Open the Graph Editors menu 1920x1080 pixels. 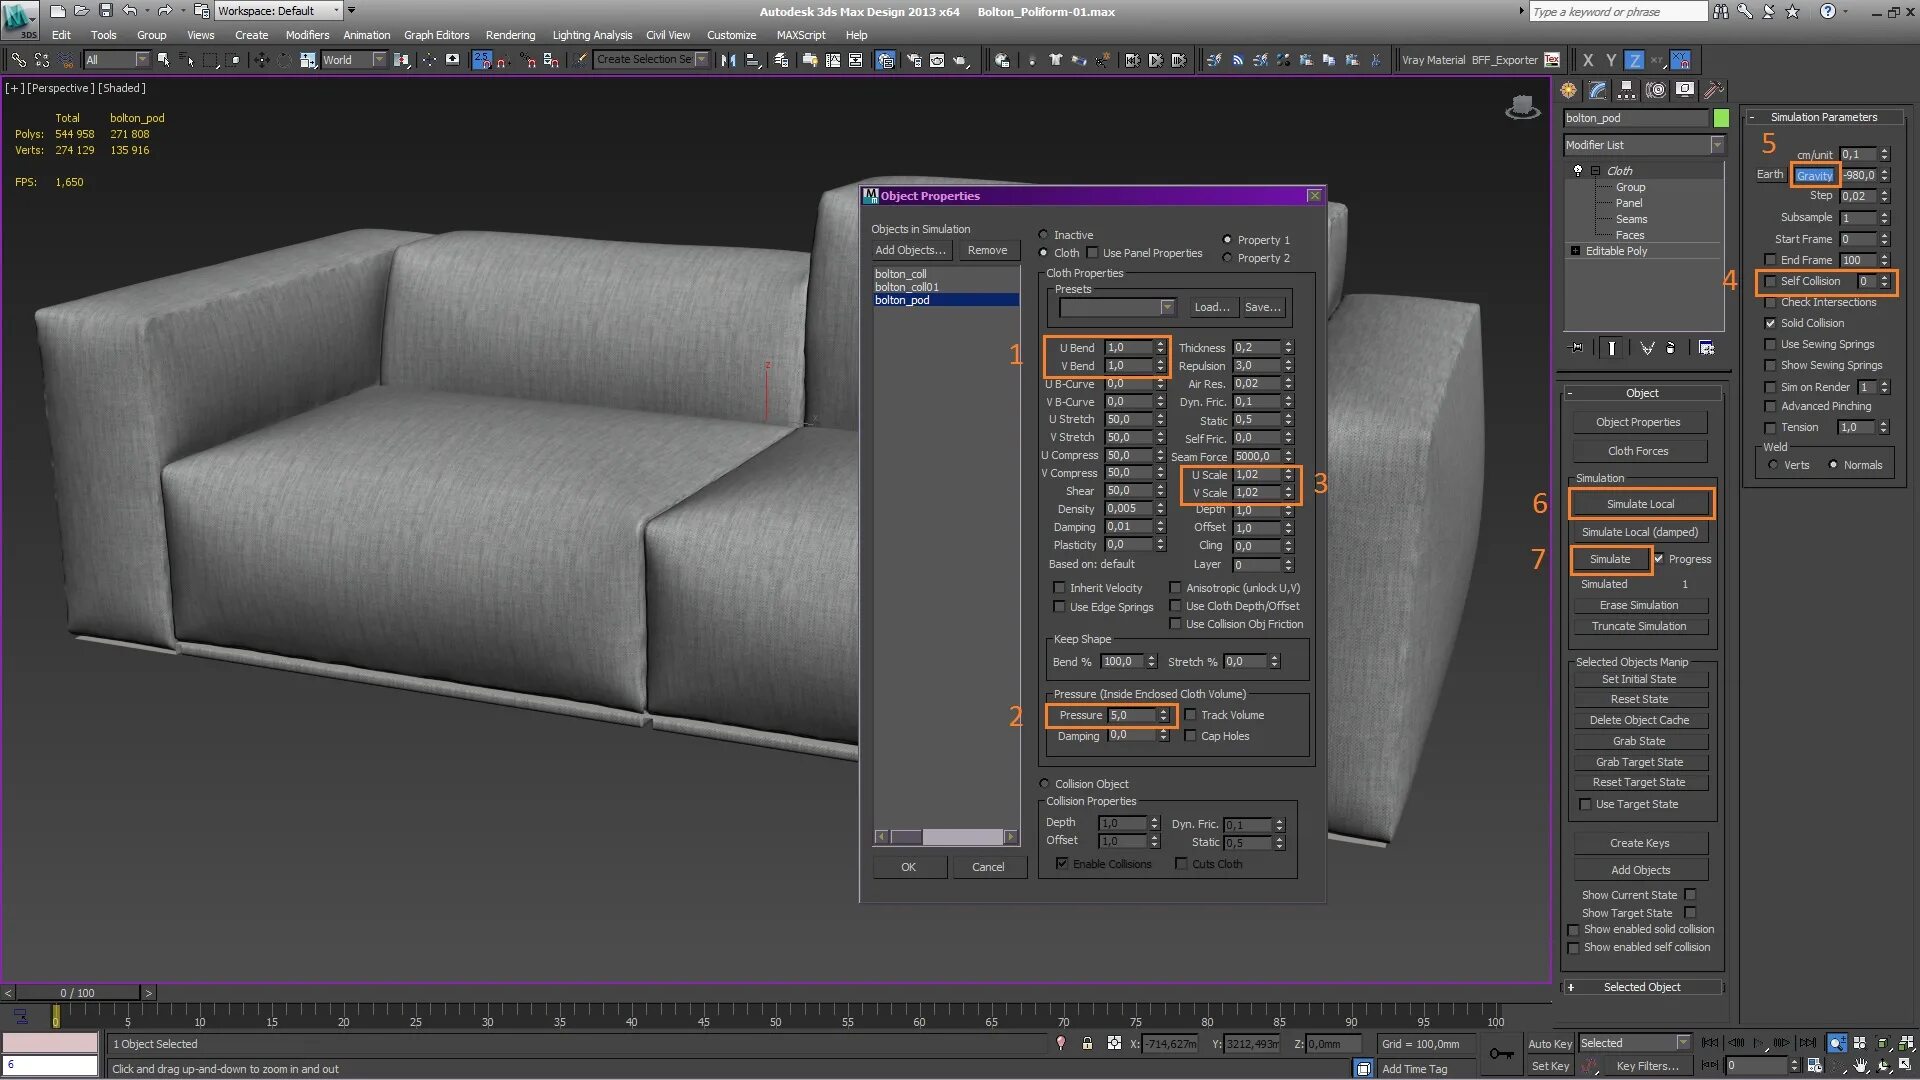tap(436, 35)
